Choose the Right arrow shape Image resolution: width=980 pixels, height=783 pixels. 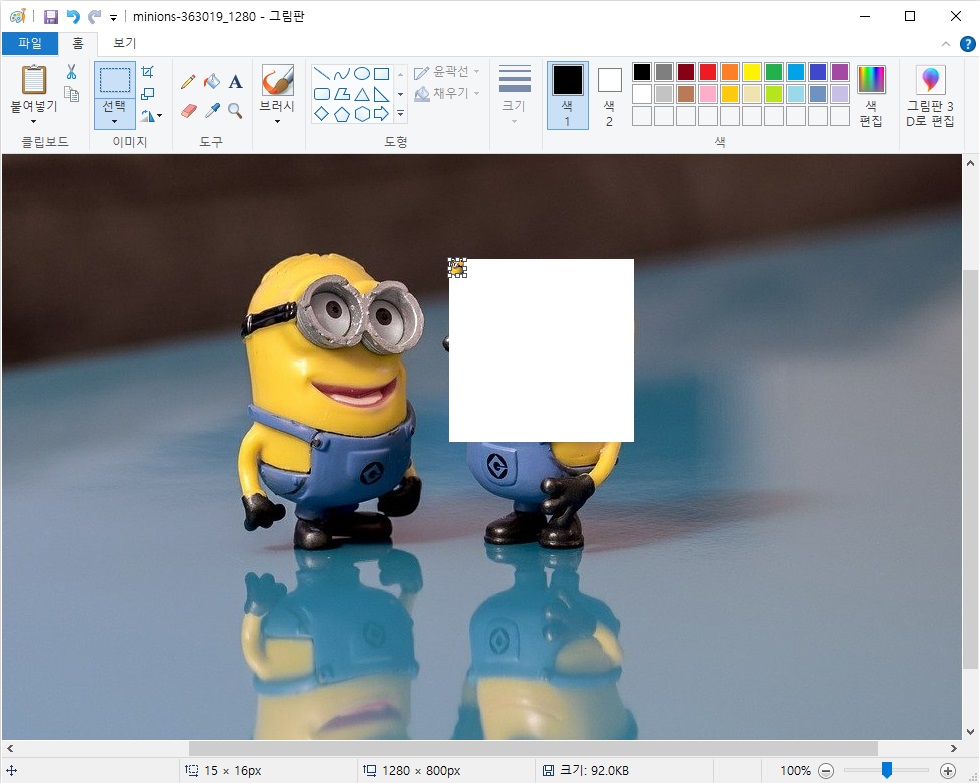381,114
